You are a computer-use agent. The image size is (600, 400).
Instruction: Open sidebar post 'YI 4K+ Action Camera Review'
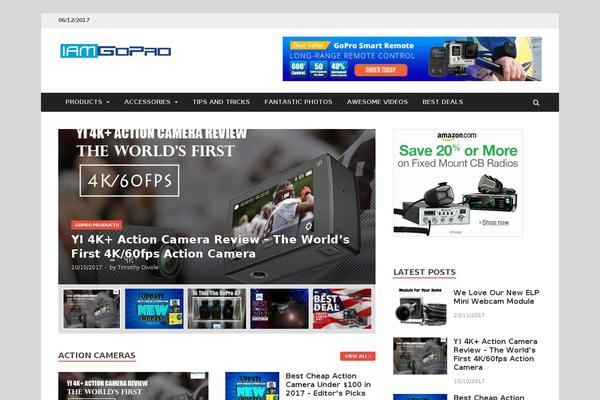tap(495, 354)
